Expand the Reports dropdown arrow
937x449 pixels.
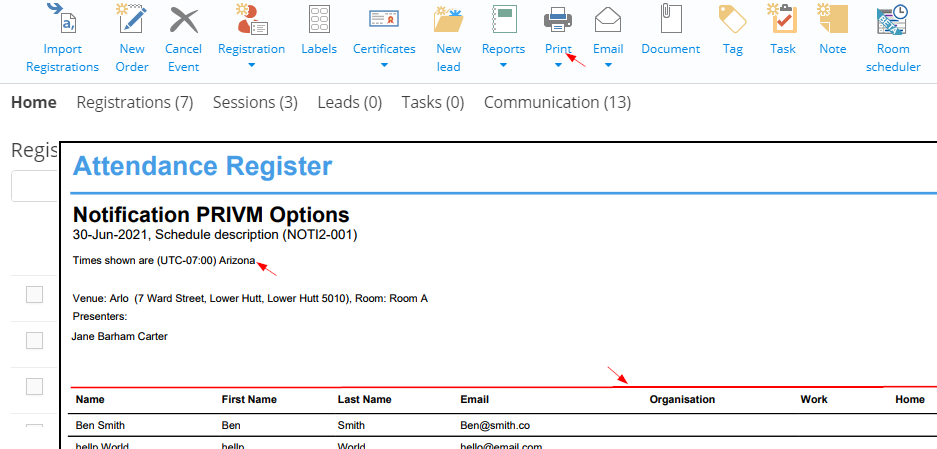[x=503, y=65]
